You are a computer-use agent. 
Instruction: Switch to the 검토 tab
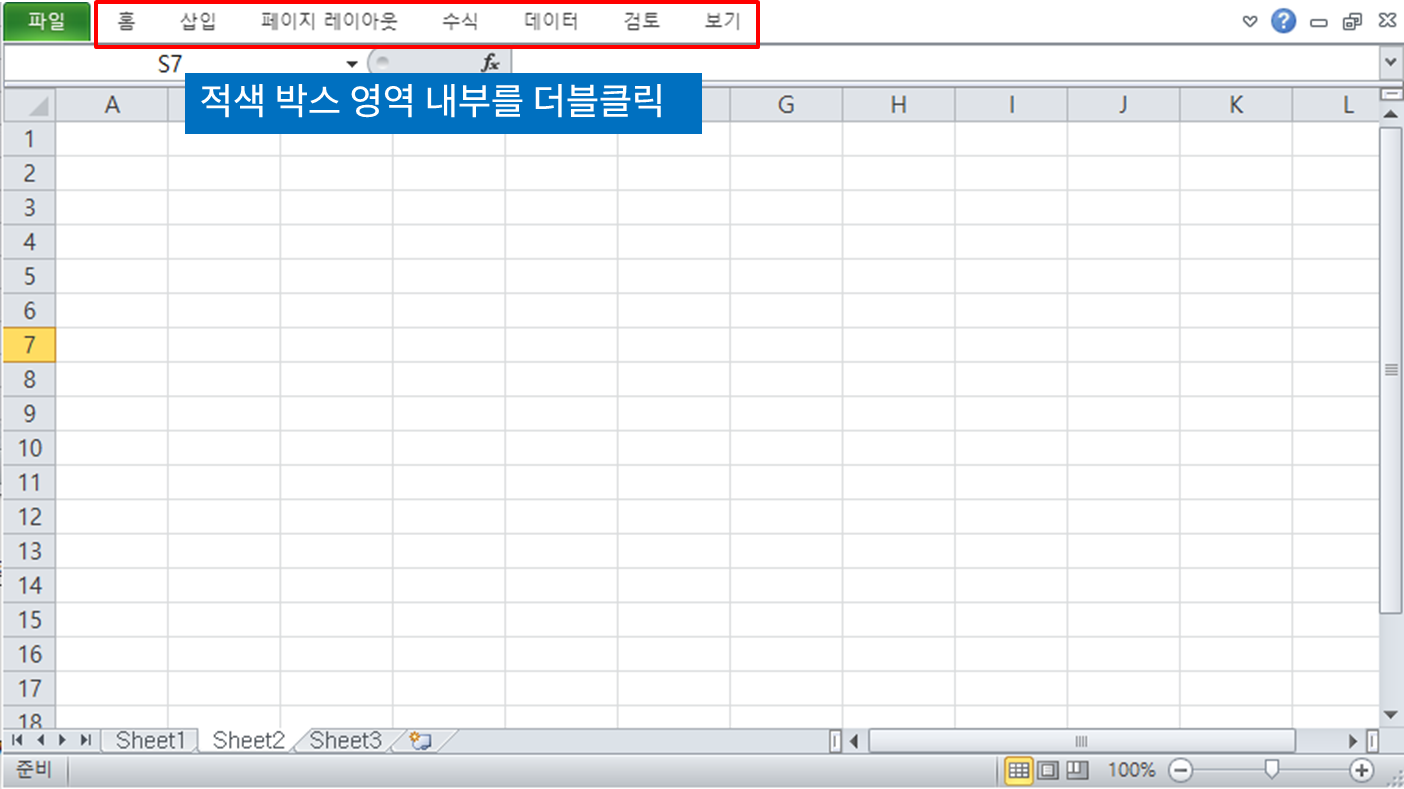641,21
